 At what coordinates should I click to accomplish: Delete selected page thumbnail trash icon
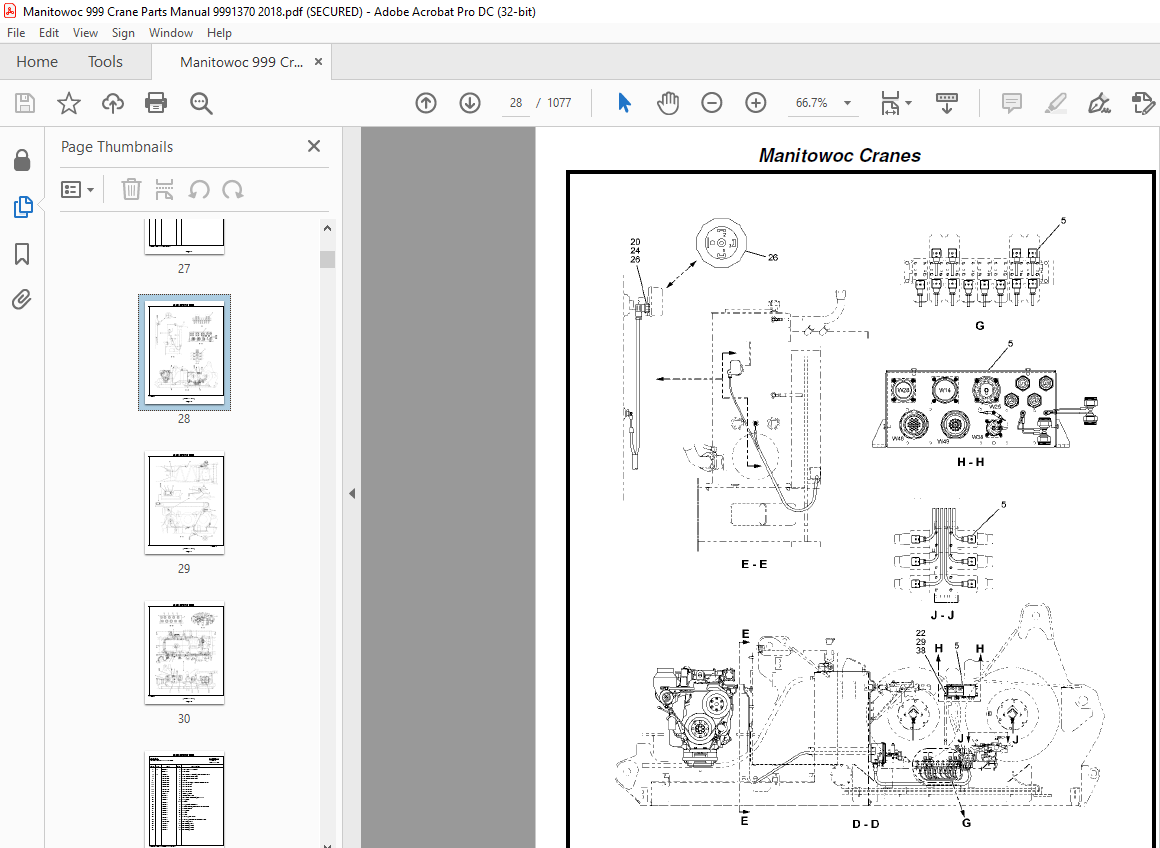131,189
